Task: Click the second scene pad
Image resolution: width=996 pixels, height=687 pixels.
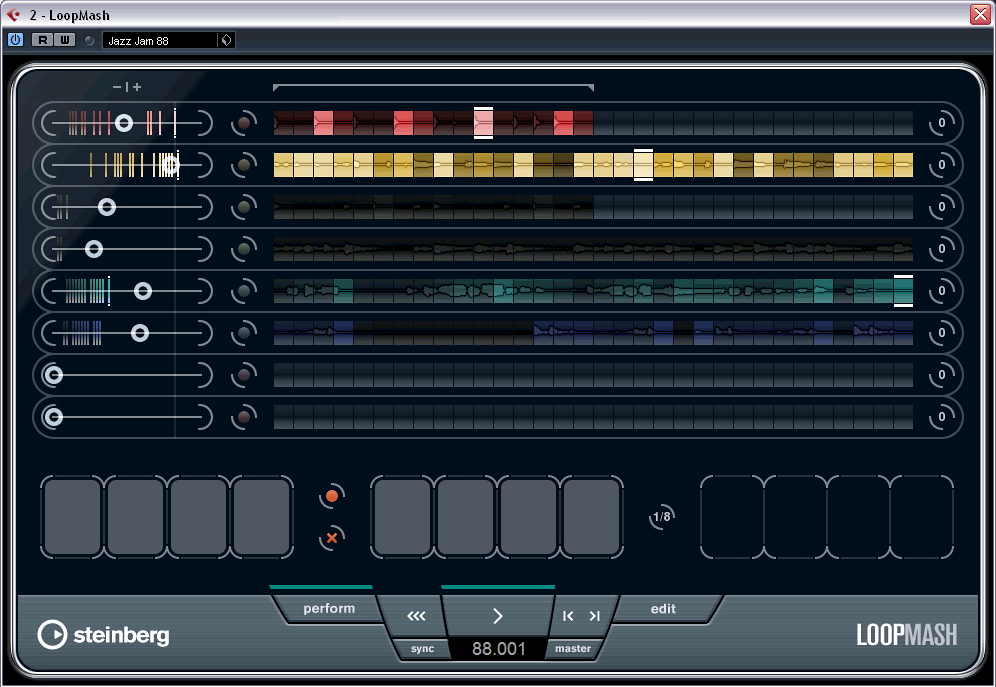Action: (x=135, y=517)
